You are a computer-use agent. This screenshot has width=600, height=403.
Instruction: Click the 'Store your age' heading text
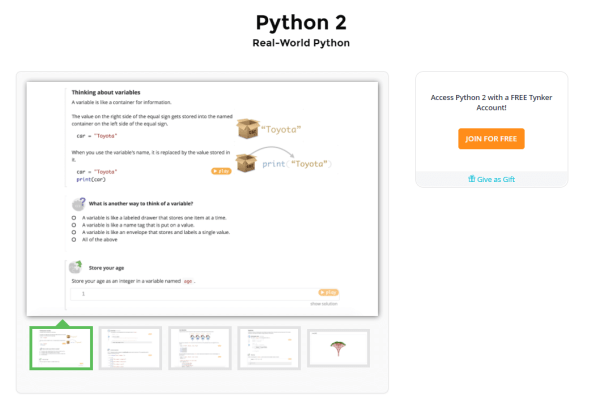tap(106, 268)
